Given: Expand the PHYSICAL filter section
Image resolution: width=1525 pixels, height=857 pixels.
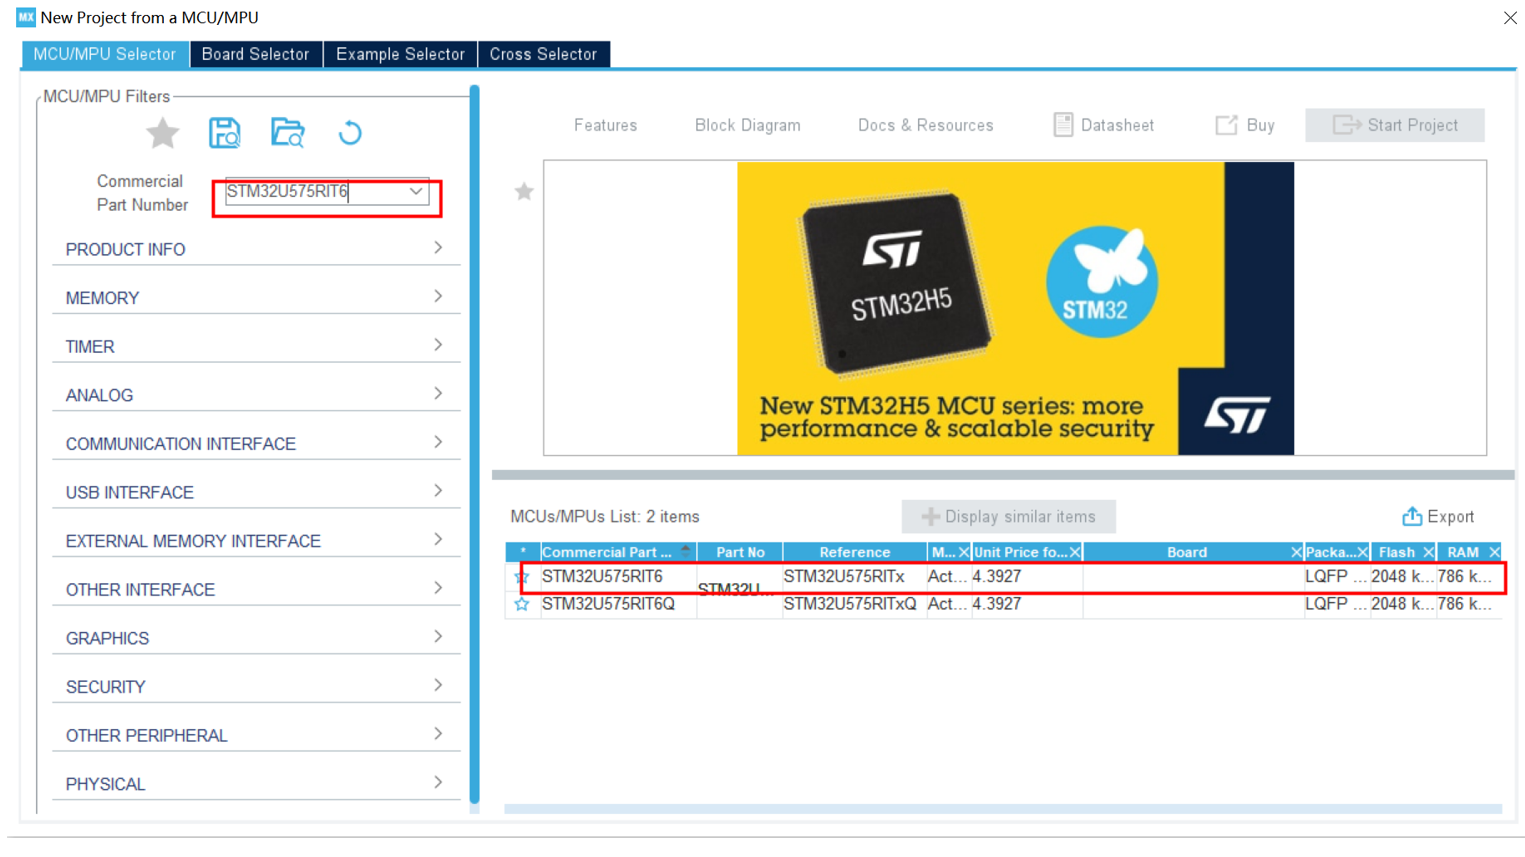Looking at the screenshot, I should pos(256,784).
